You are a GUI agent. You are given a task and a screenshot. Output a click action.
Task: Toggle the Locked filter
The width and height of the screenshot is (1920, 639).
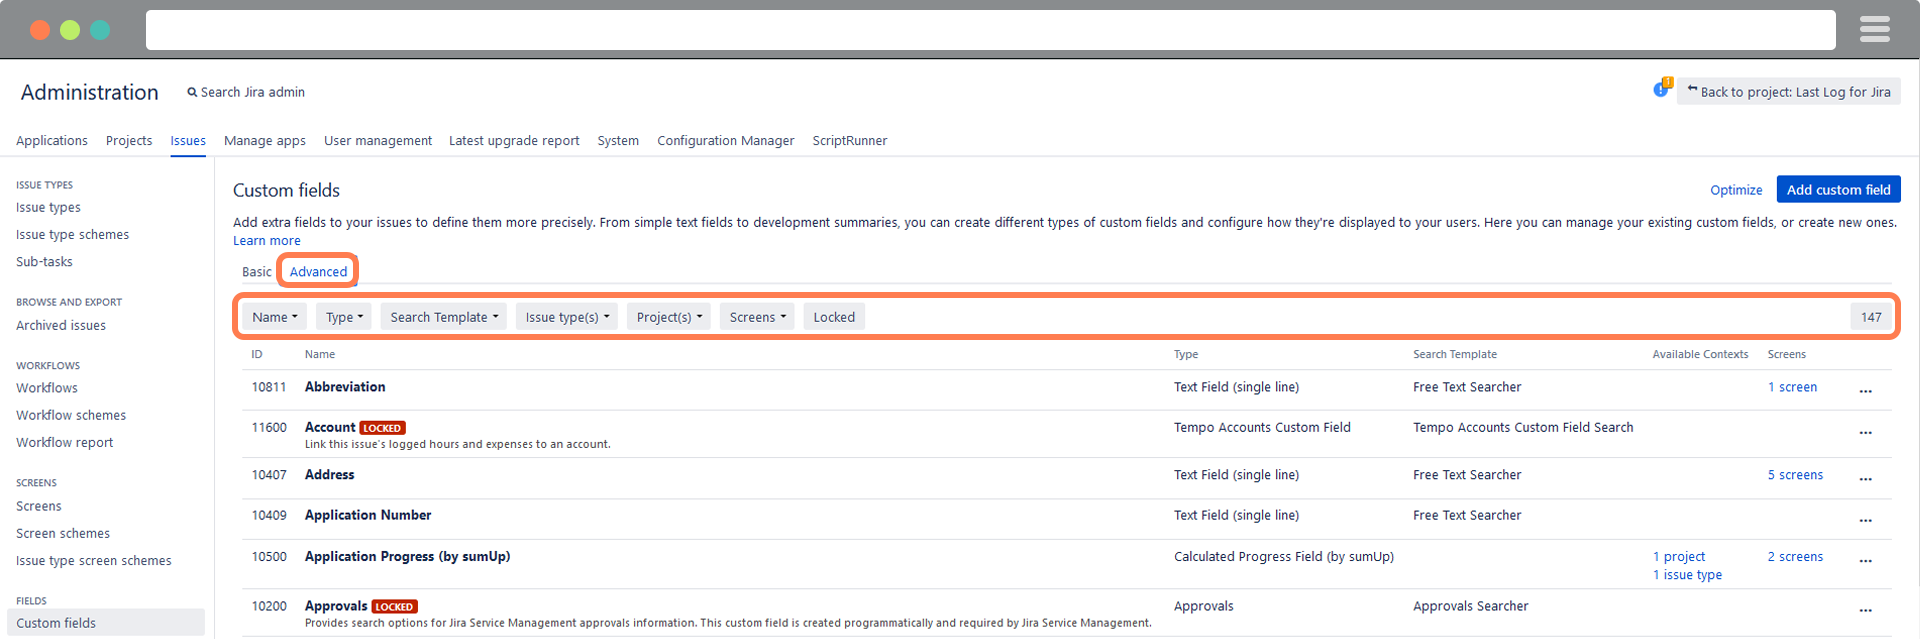click(x=833, y=317)
